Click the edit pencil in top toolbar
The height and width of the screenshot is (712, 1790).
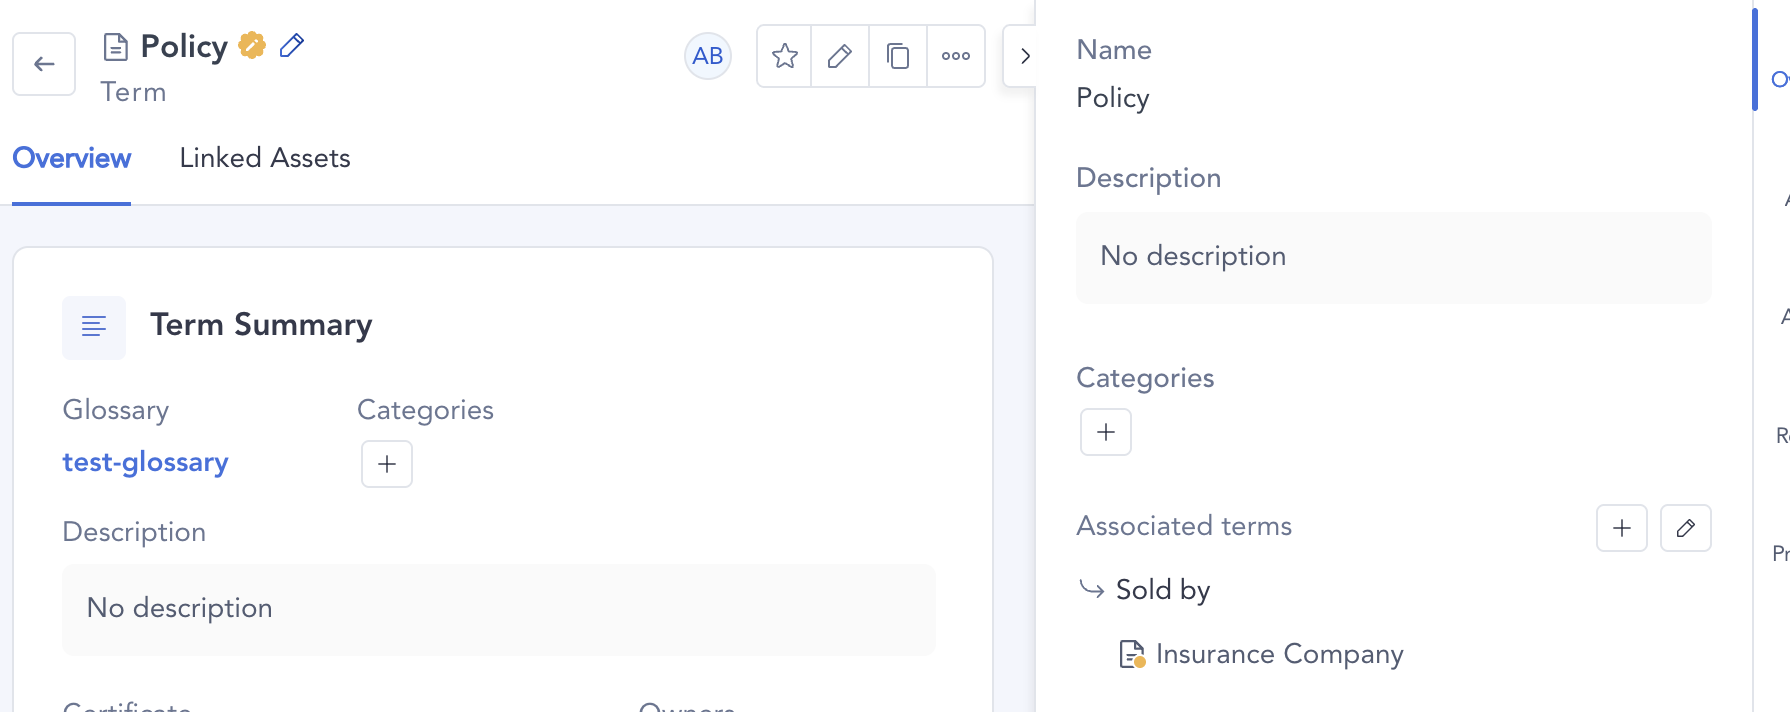(x=840, y=56)
